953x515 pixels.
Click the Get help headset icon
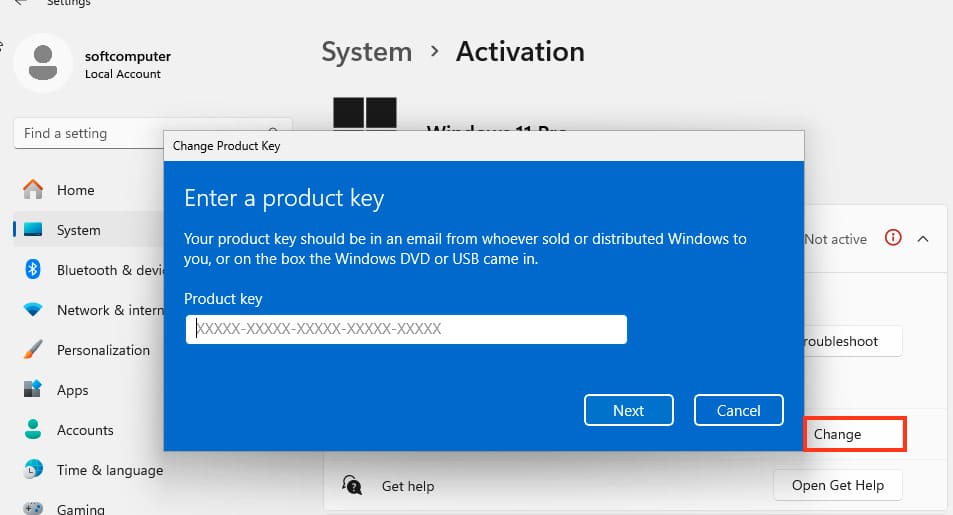[352, 485]
